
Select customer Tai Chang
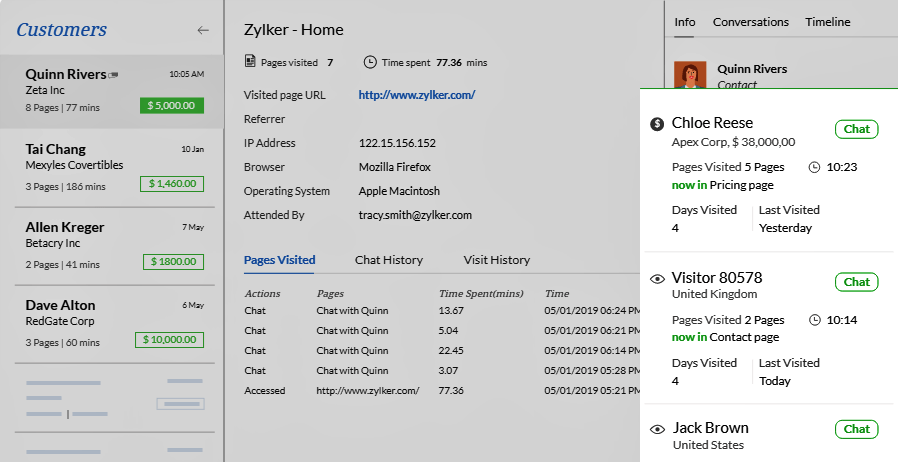(x=115, y=167)
